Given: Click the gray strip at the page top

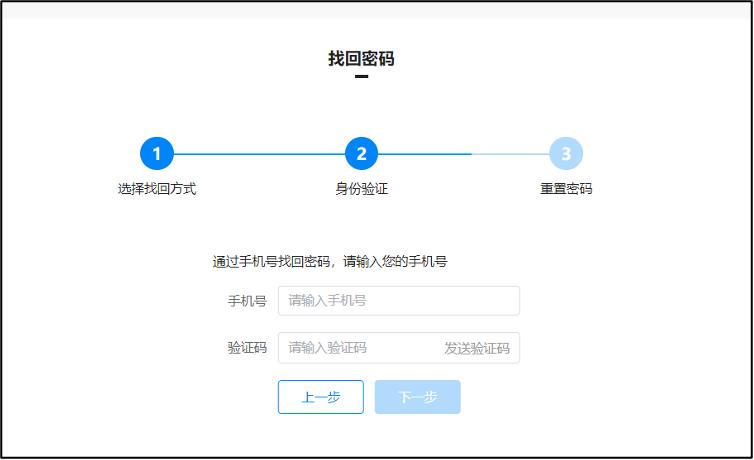Looking at the screenshot, I should [376, 10].
